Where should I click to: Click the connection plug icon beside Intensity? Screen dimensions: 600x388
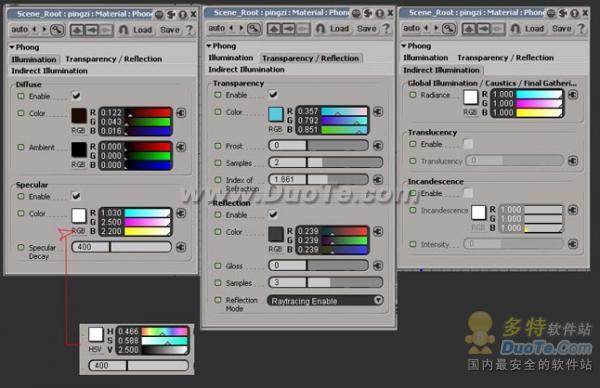573,244
